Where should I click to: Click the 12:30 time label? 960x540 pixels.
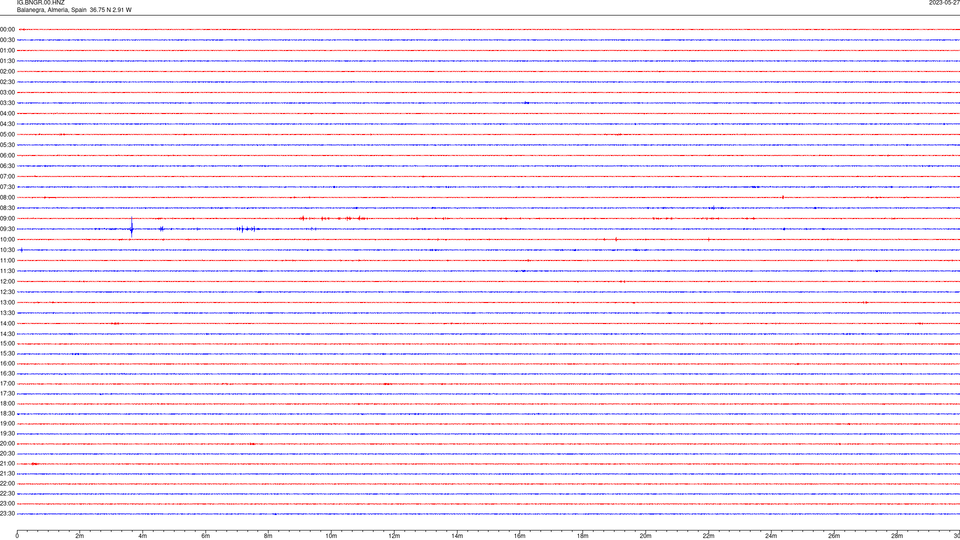(x=7, y=292)
